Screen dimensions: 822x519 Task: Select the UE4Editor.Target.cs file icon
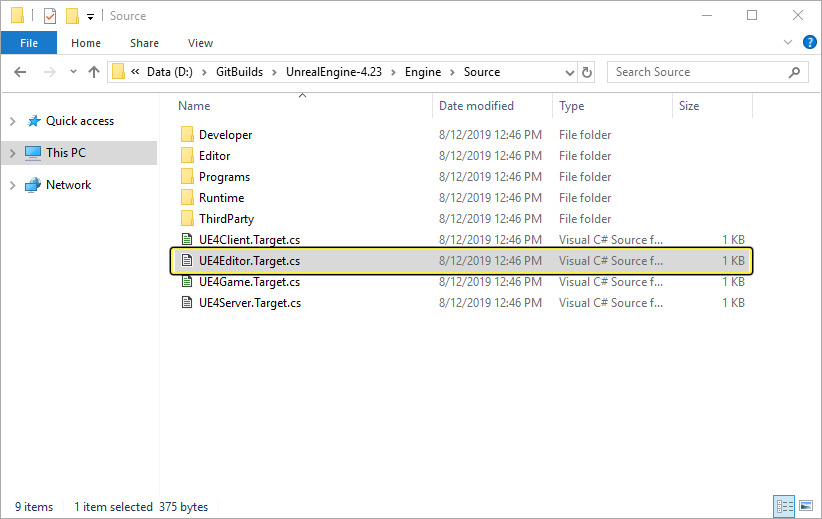(x=187, y=261)
